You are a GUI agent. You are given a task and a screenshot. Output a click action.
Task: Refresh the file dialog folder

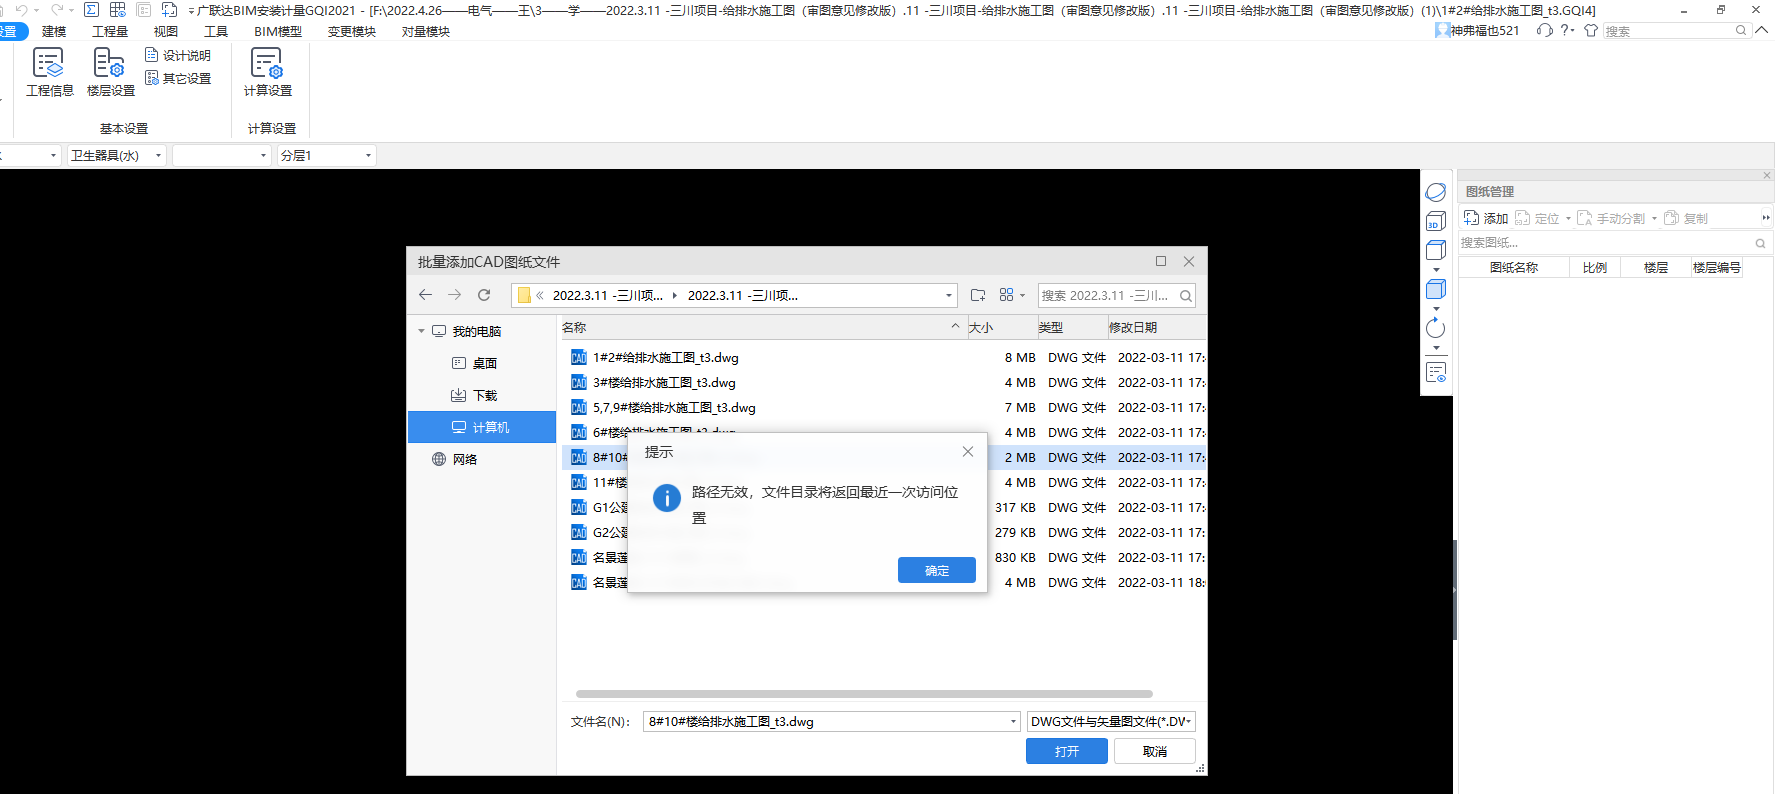[484, 295]
